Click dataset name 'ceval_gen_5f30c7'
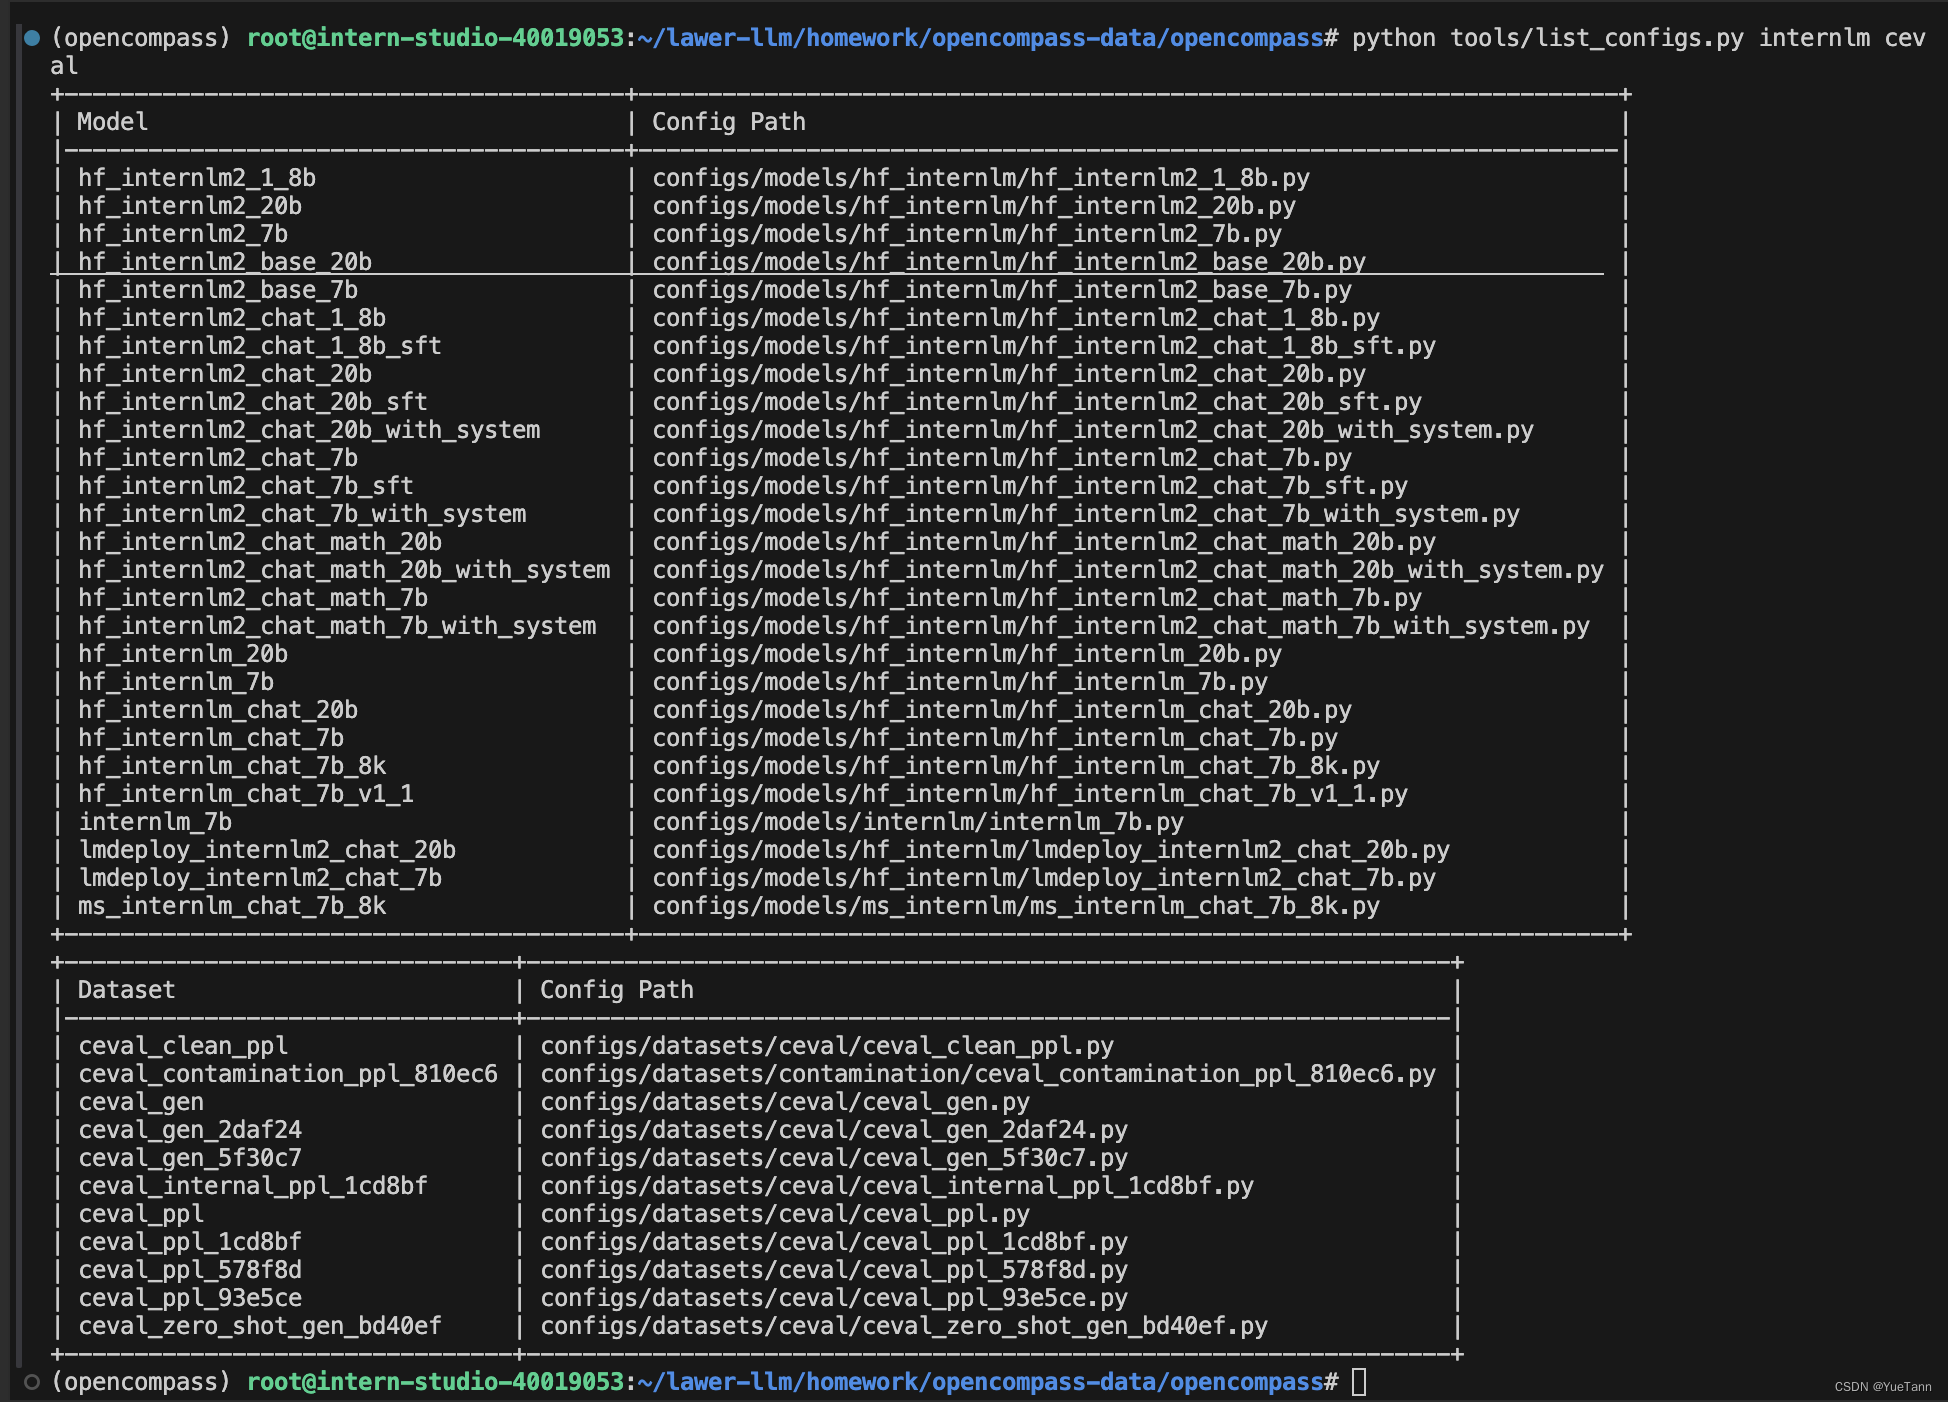 pos(190,1158)
